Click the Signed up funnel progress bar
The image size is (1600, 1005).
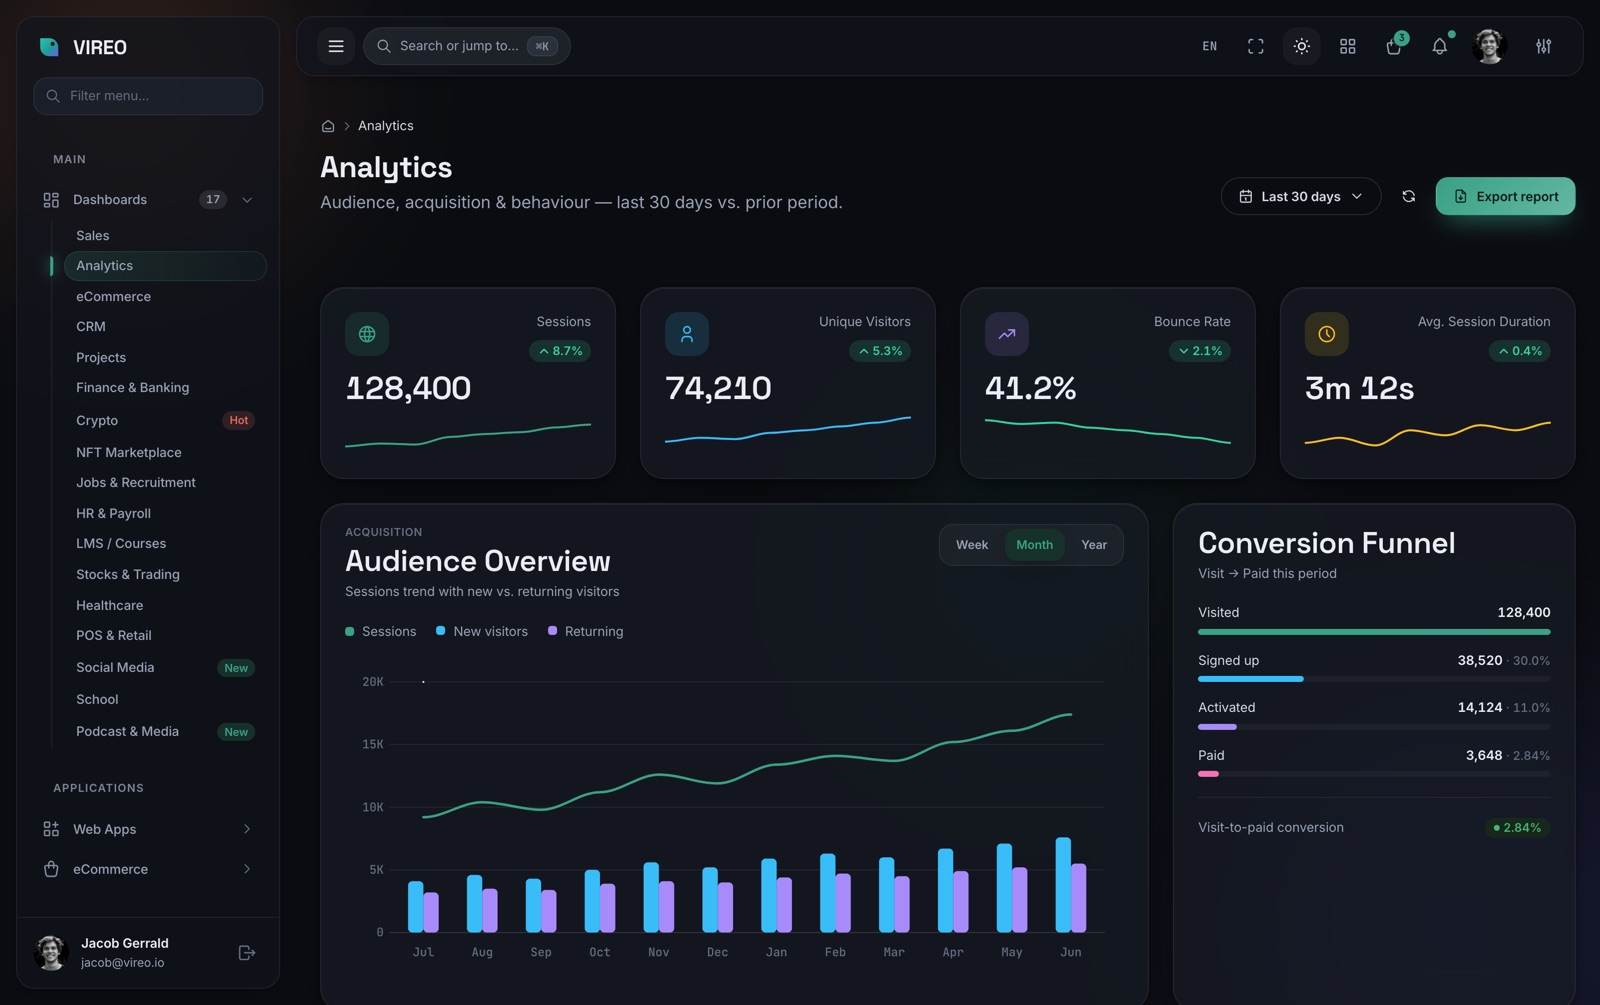pyautogui.click(x=1374, y=679)
